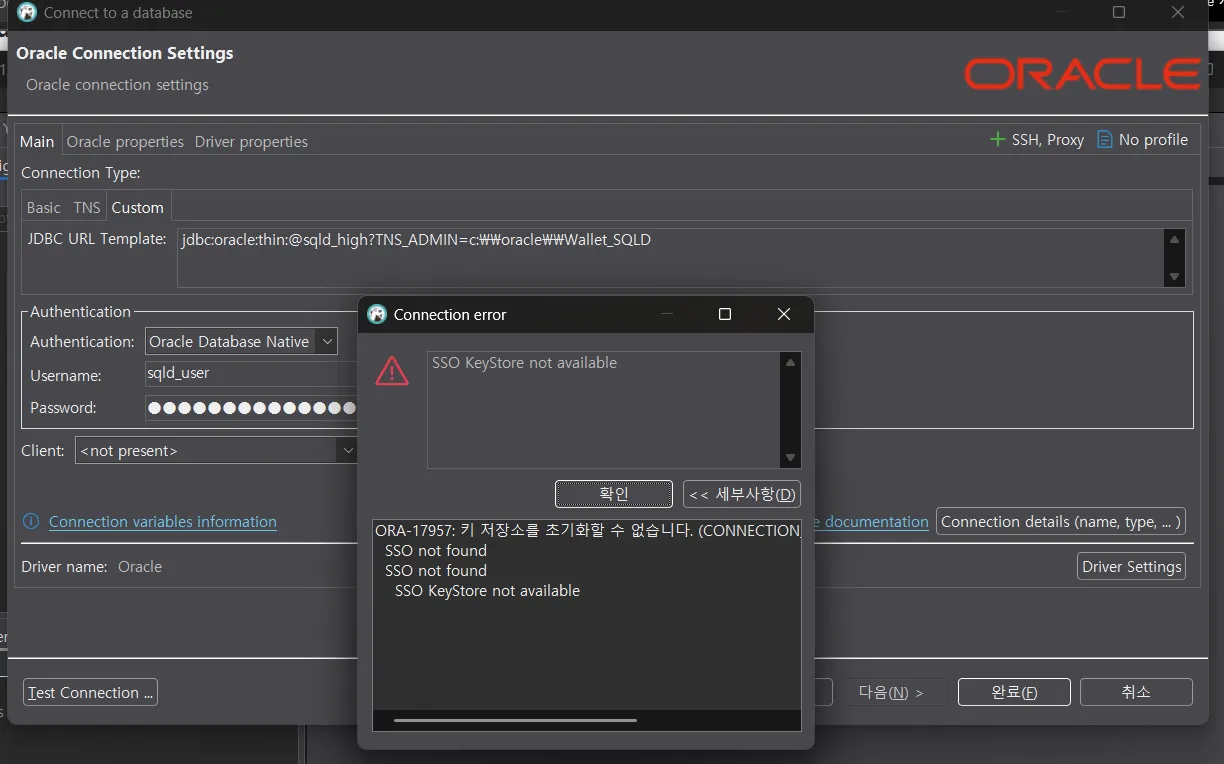The image size is (1224, 764).
Task: Close the Connect to a database window
Action: tap(1178, 13)
